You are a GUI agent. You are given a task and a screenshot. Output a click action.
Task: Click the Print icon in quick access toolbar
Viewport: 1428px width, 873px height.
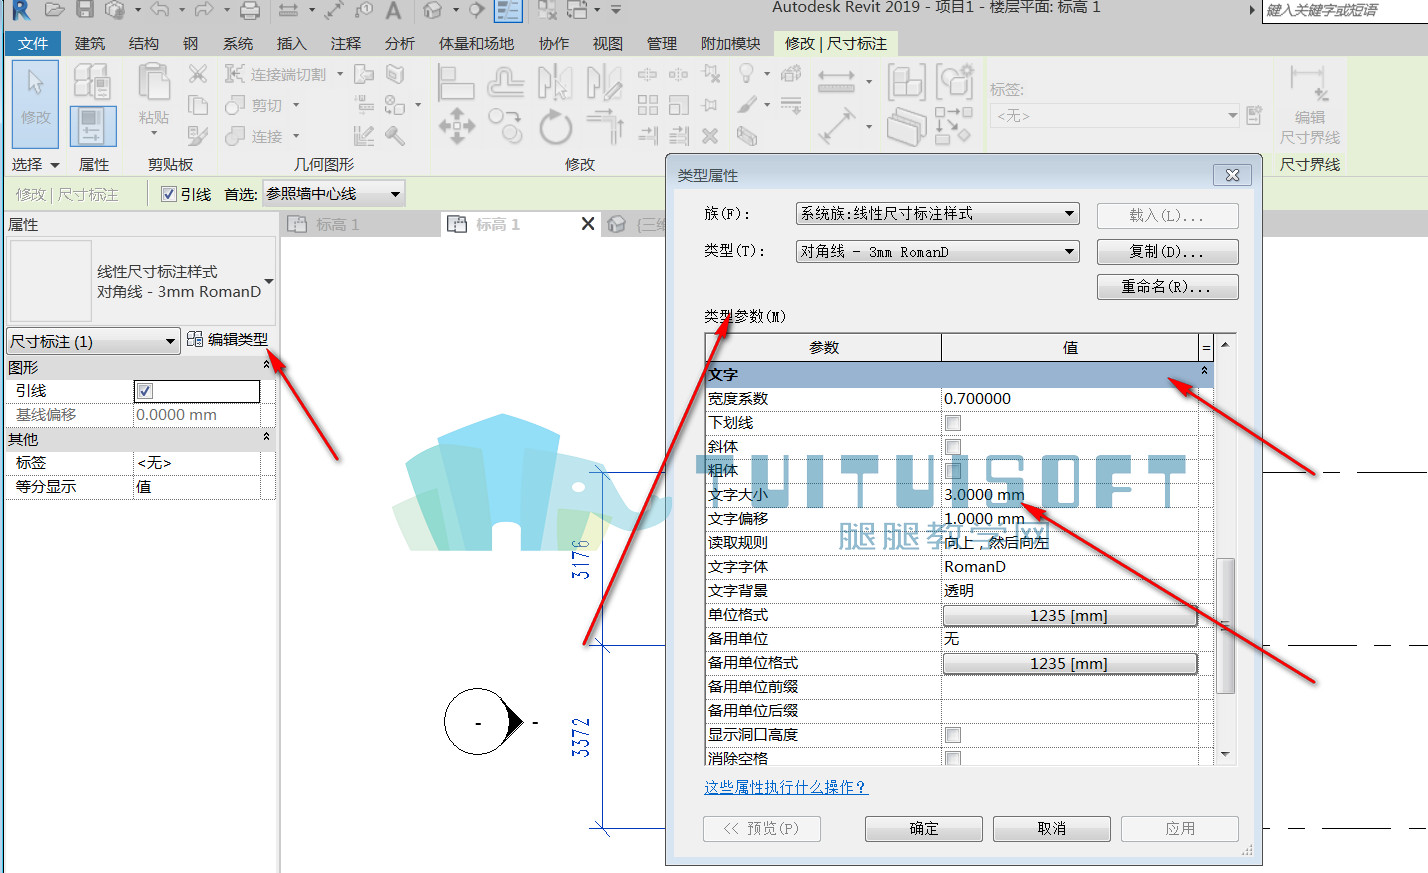pos(250,10)
